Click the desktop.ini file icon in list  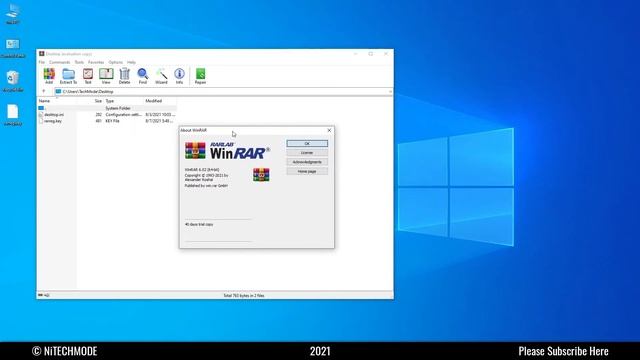[x=41, y=115]
